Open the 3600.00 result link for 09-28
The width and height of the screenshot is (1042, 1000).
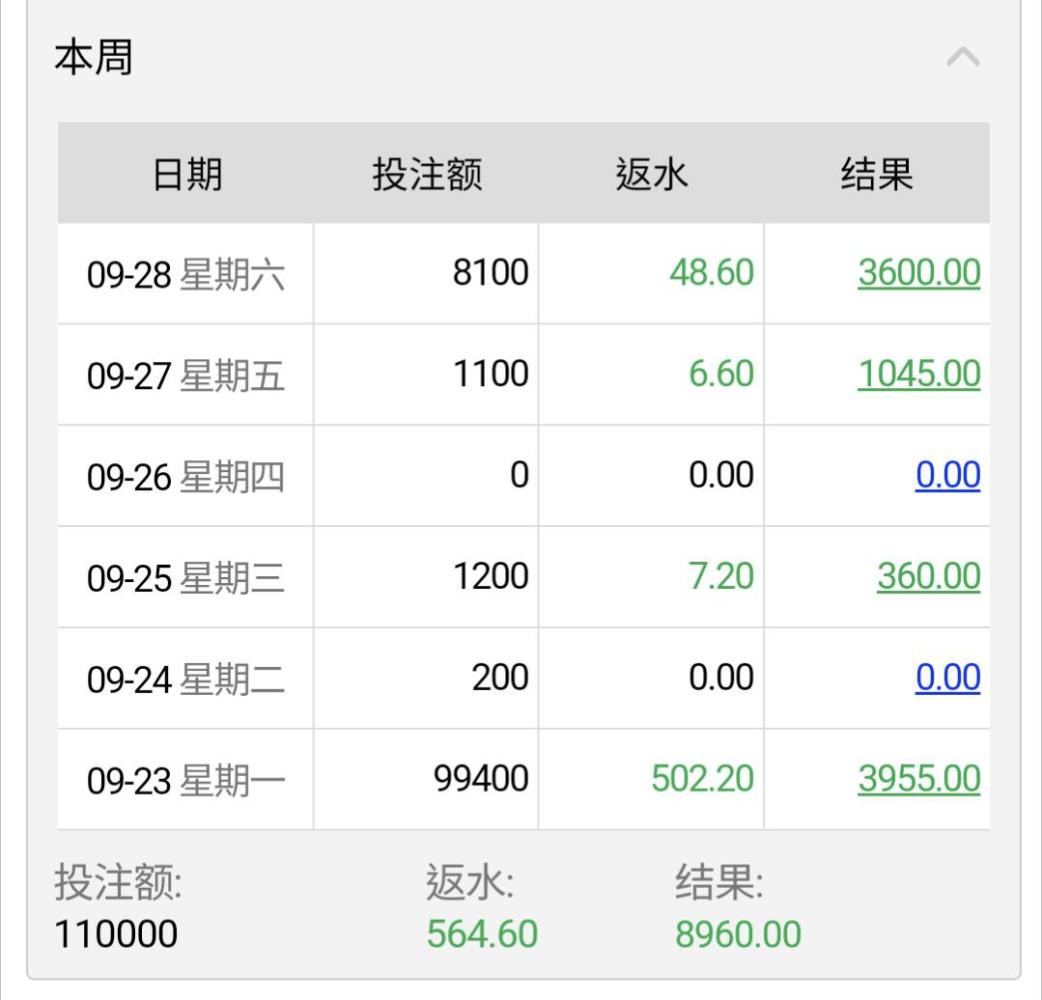pos(918,273)
